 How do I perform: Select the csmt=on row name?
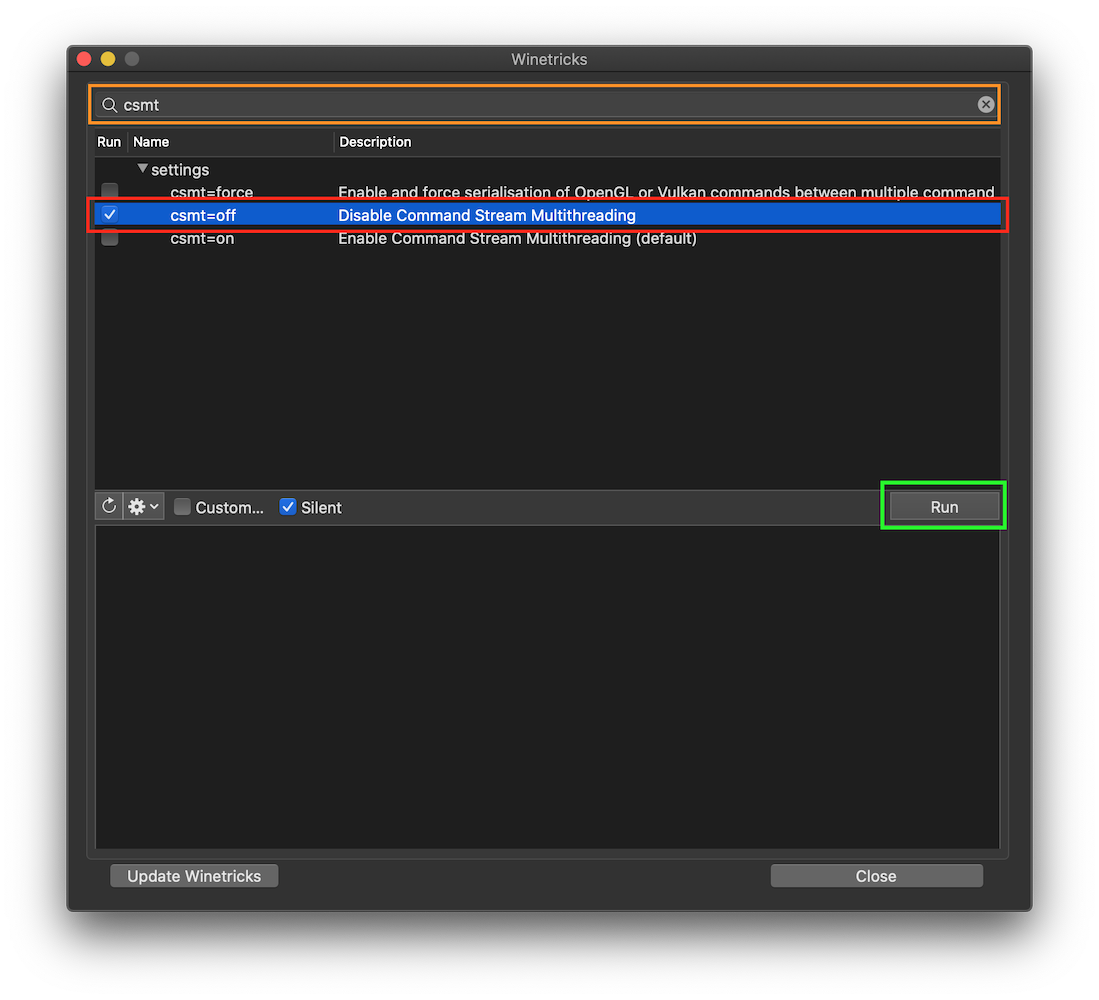(x=202, y=238)
